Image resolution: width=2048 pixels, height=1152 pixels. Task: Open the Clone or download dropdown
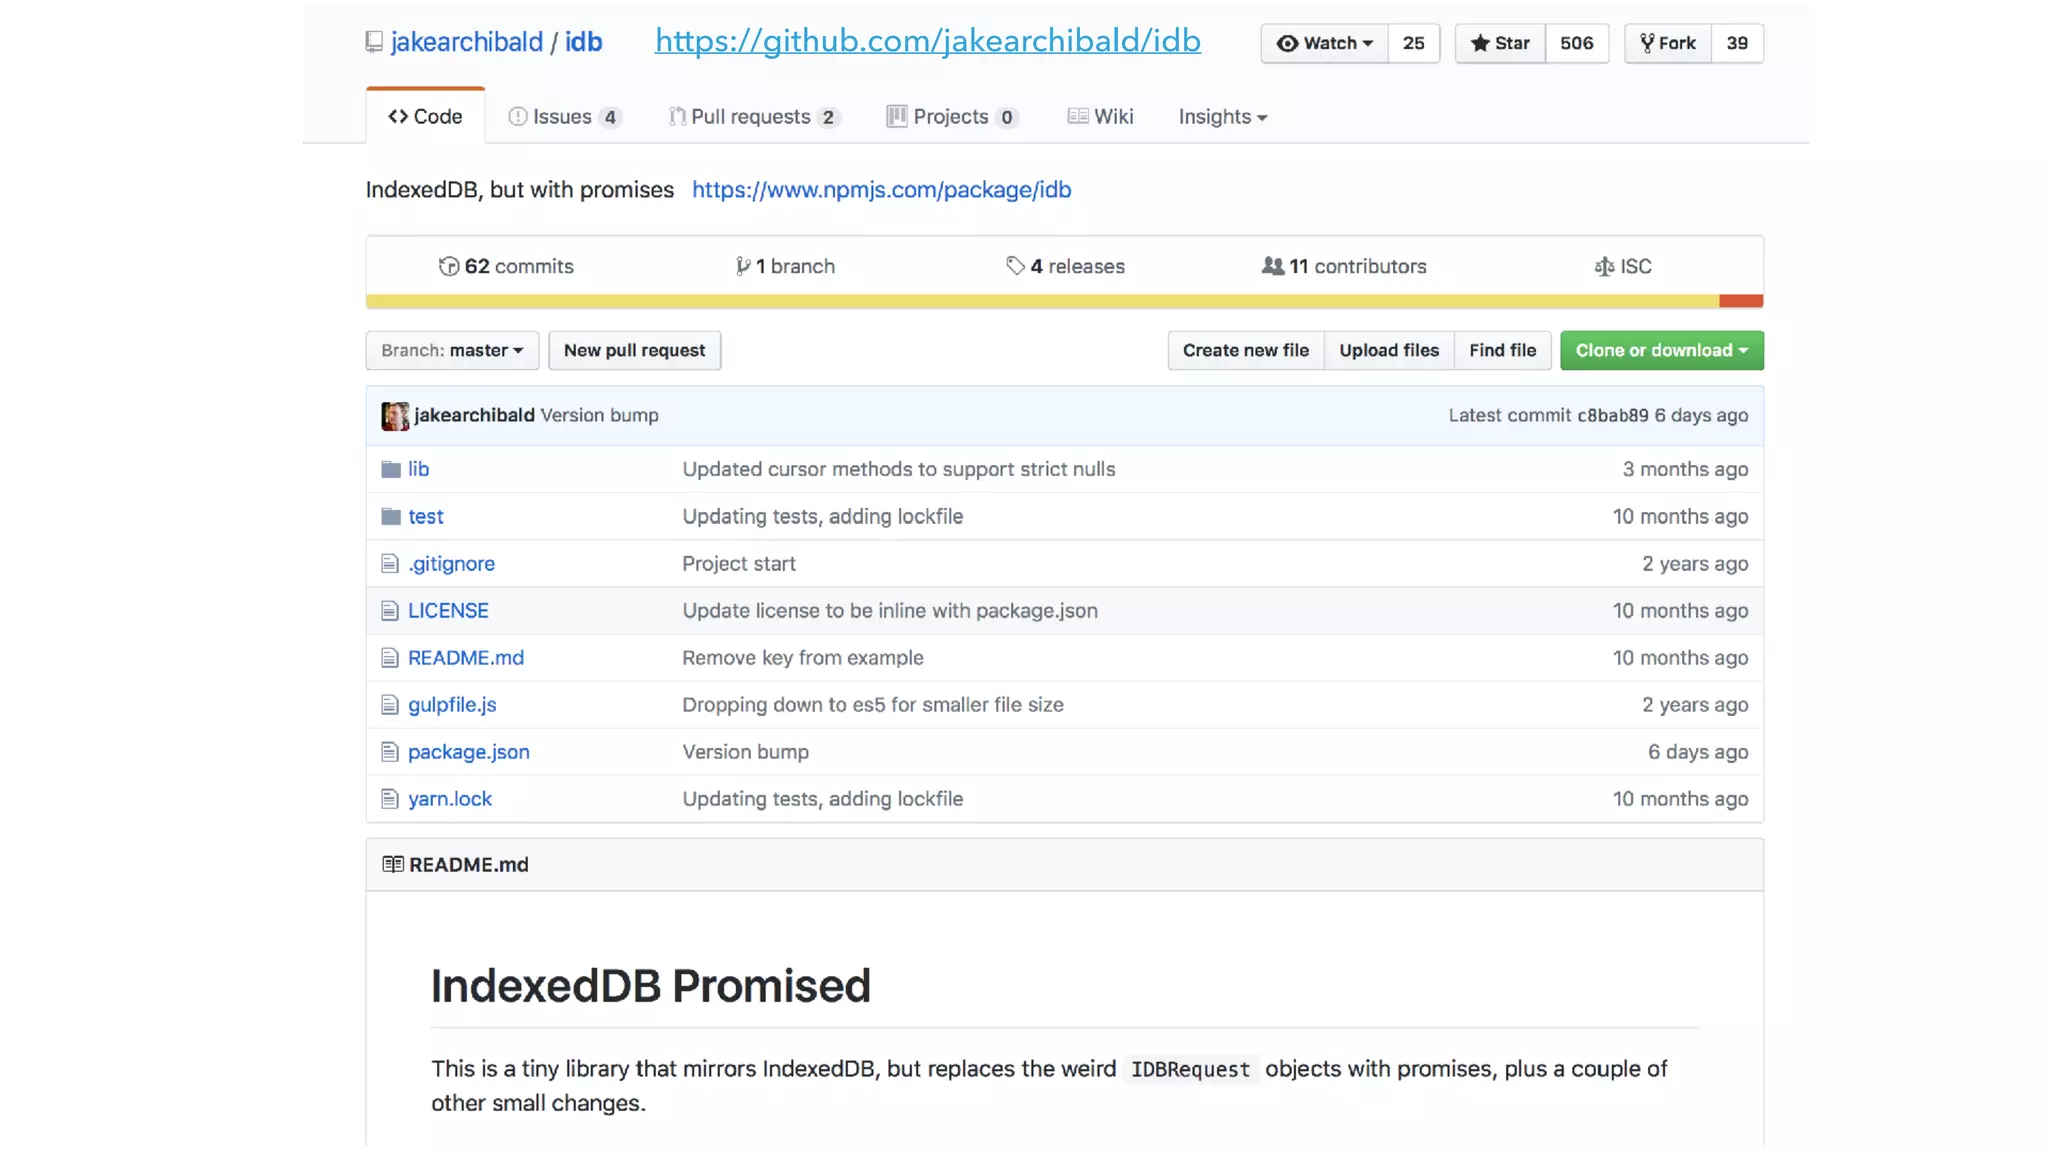[1661, 350]
